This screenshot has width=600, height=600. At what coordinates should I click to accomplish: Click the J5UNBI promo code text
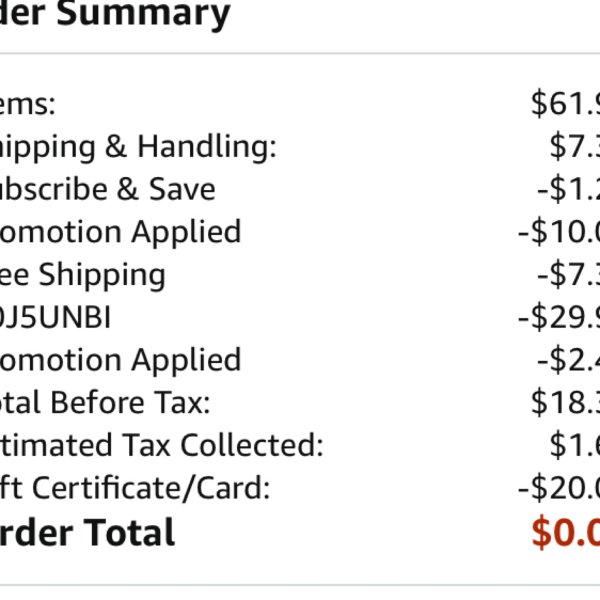(55, 318)
